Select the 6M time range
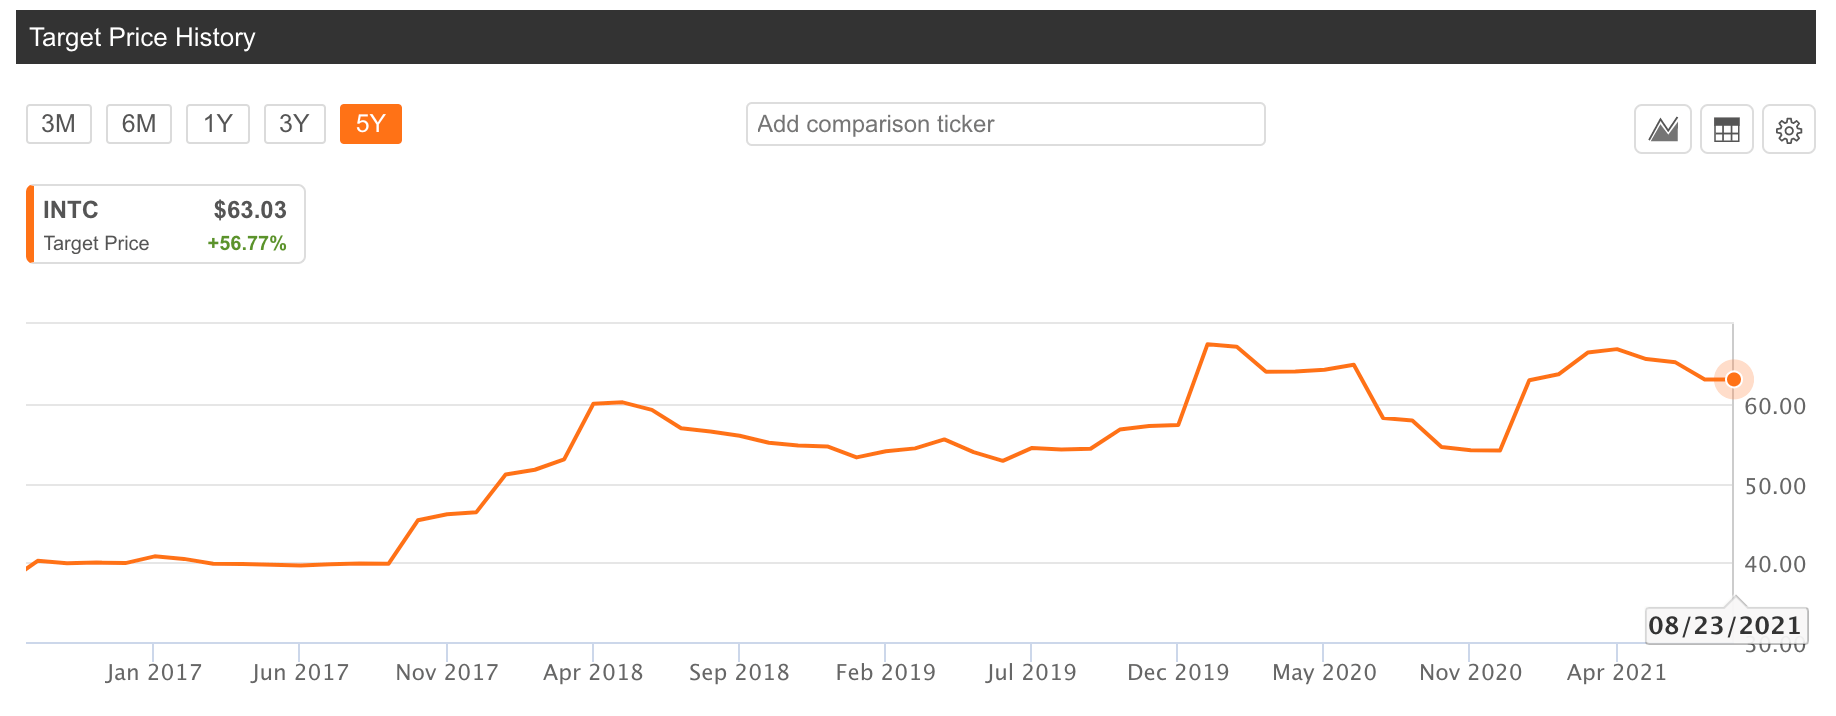This screenshot has width=1836, height=716. (139, 123)
